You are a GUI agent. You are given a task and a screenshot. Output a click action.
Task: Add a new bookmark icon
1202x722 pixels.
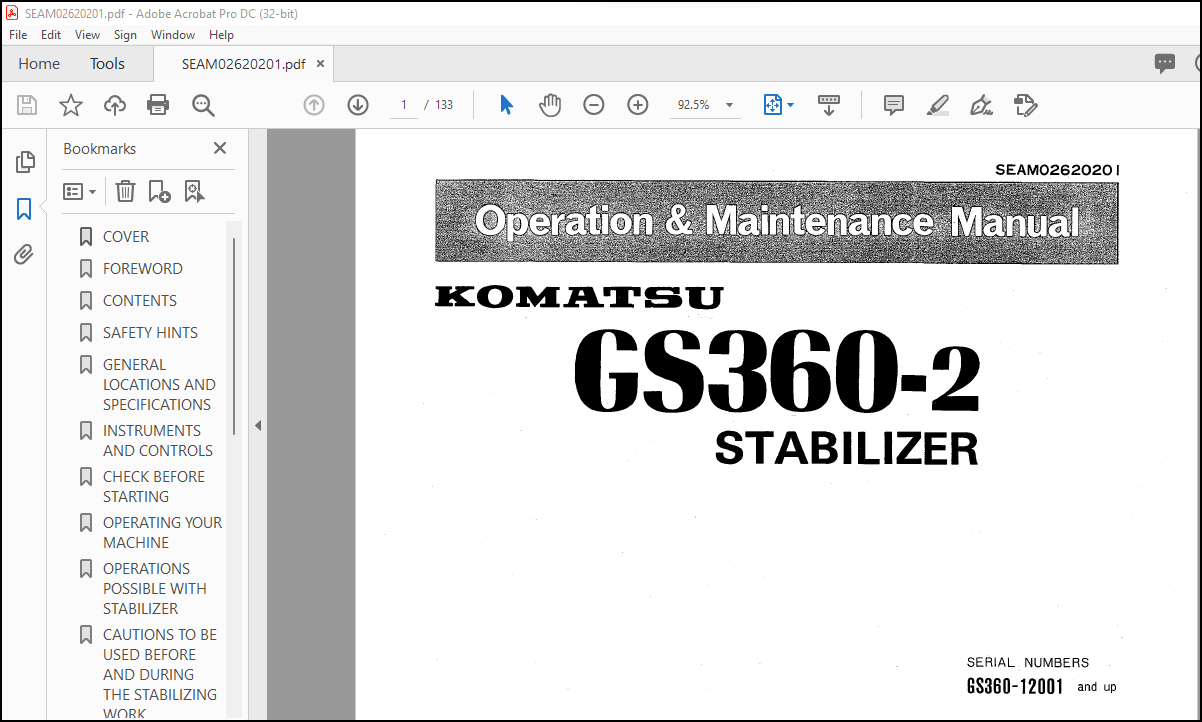[159, 191]
